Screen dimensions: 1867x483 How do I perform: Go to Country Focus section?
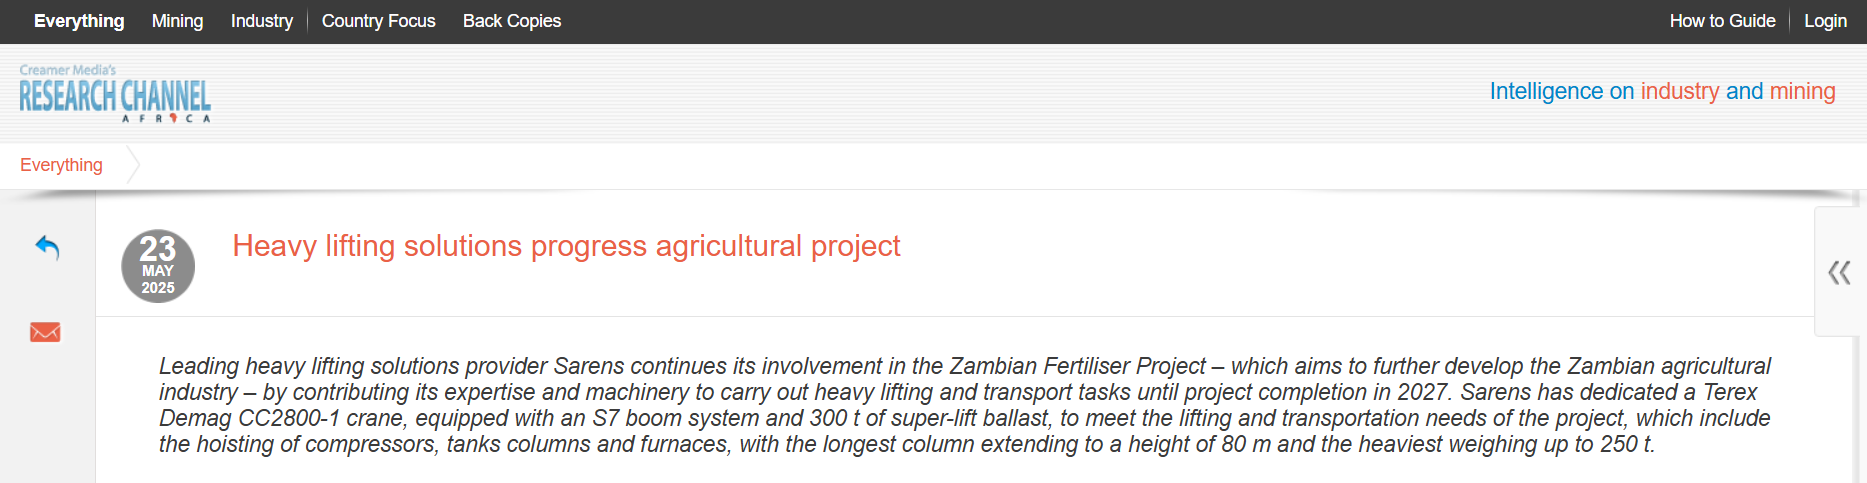click(378, 21)
